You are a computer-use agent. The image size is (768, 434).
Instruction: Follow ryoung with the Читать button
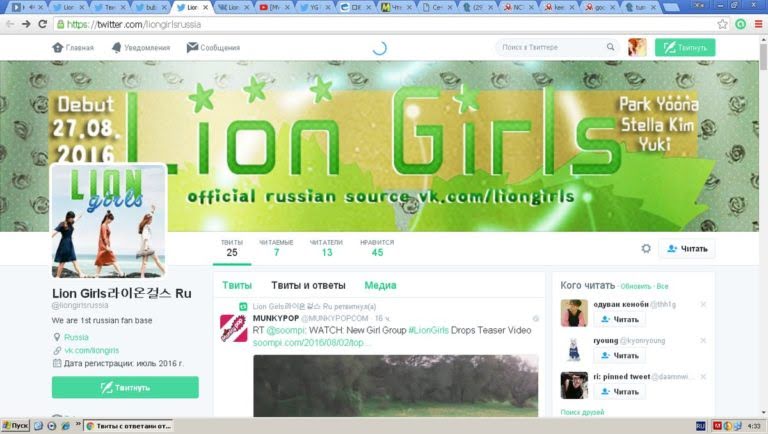pyautogui.click(x=620, y=356)
